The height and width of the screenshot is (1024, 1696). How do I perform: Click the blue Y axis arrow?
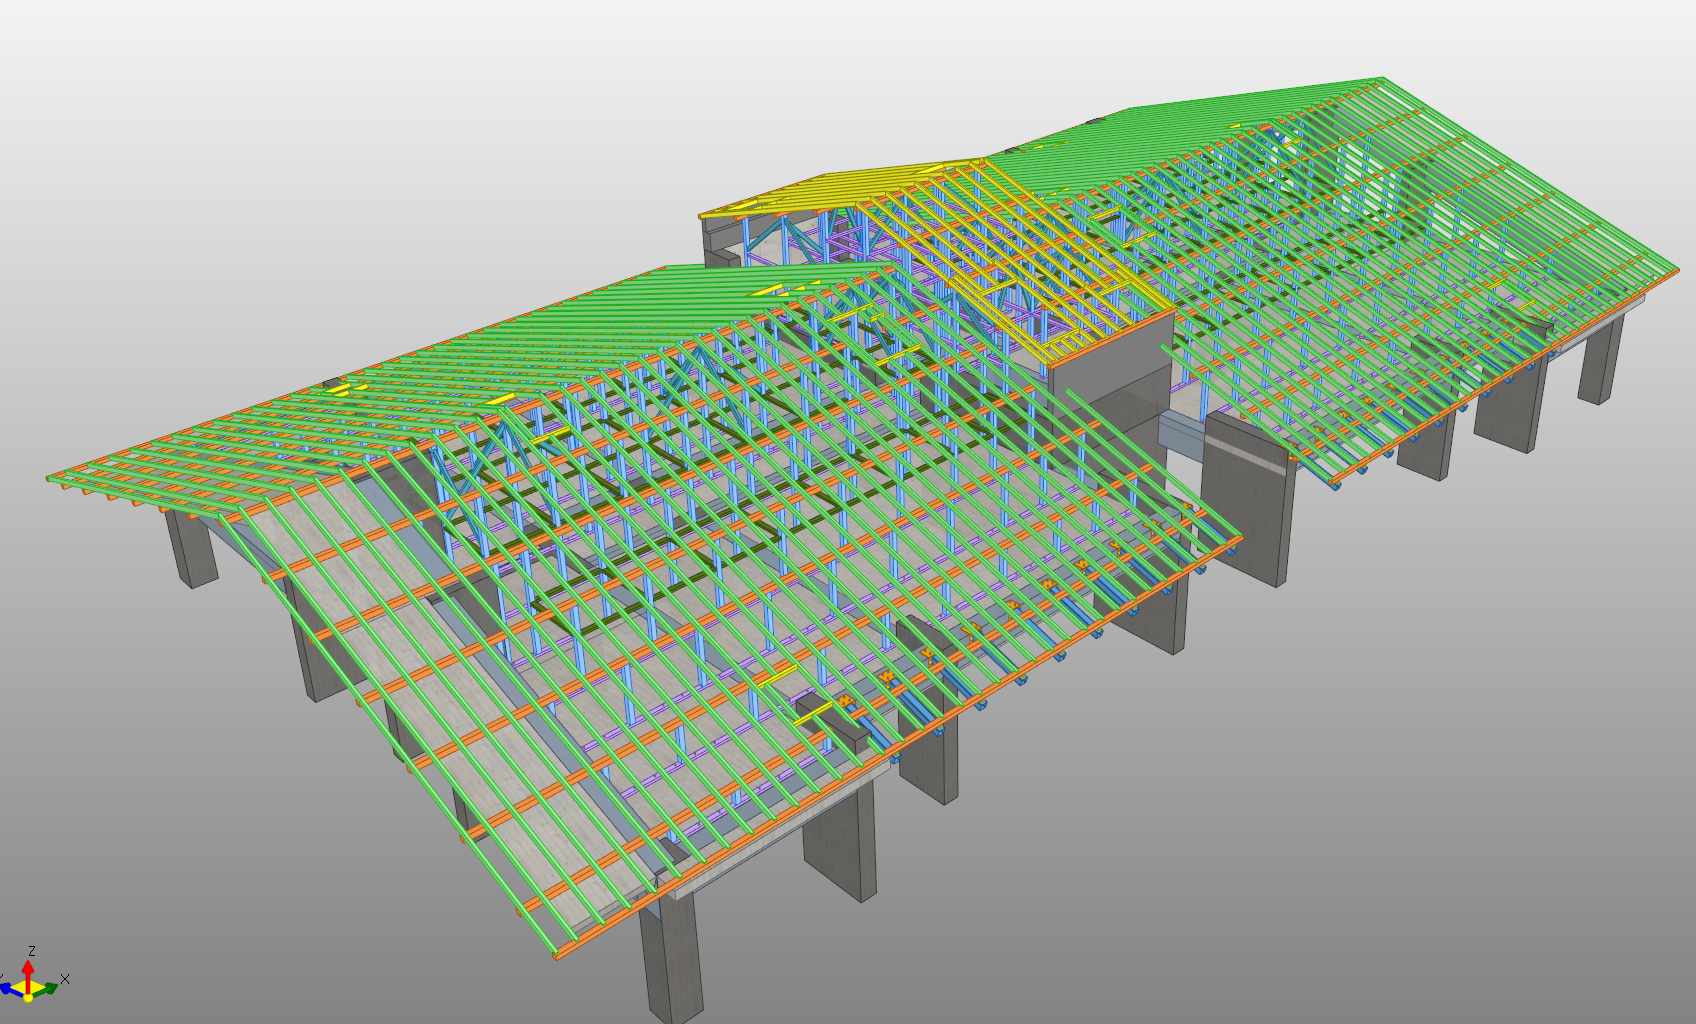(8, 988)
